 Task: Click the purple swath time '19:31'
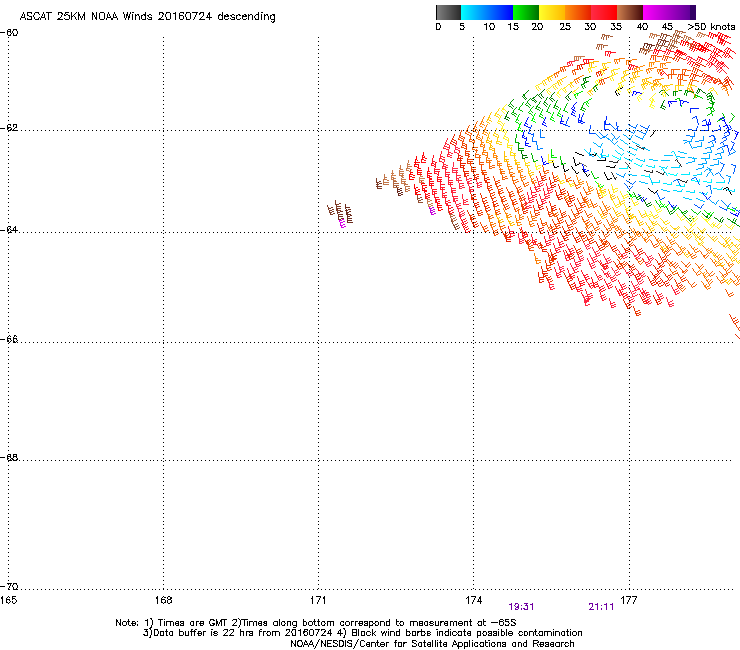click(521, 607)
